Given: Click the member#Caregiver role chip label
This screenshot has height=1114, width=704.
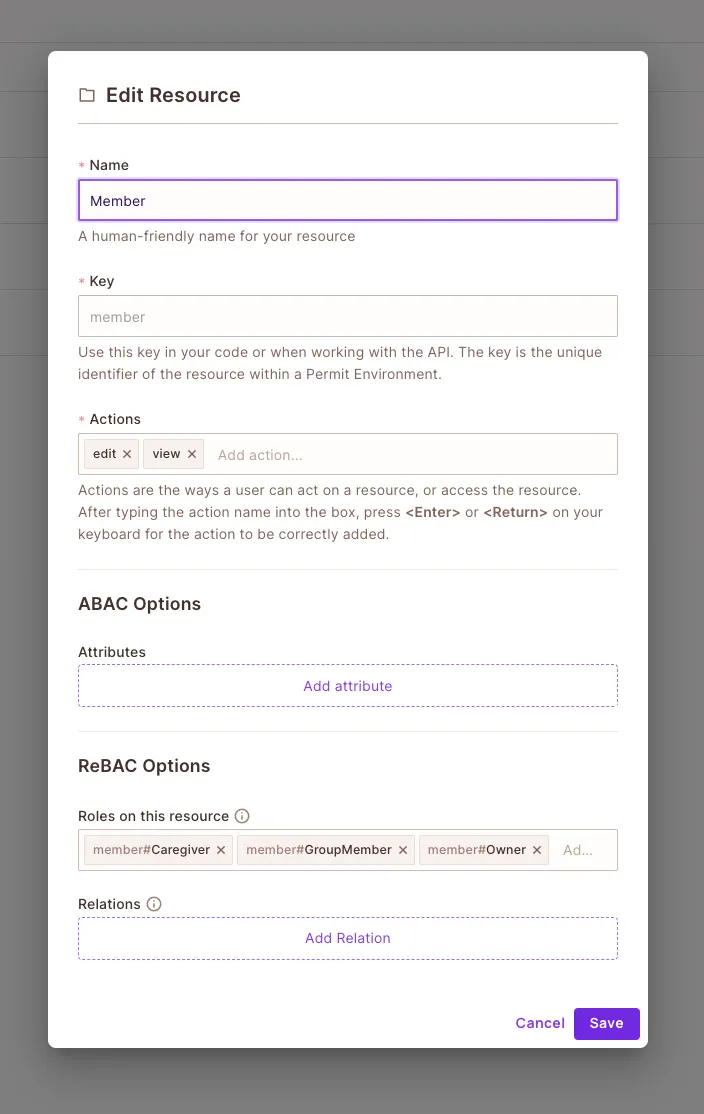Looking at the screenshot, I should coord(151,850).
